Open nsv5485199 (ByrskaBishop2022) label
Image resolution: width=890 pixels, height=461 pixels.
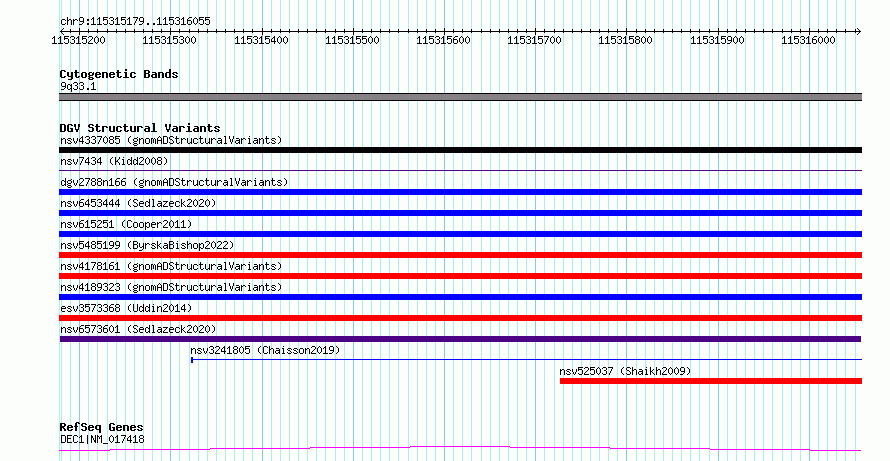[x=147, y=245]
